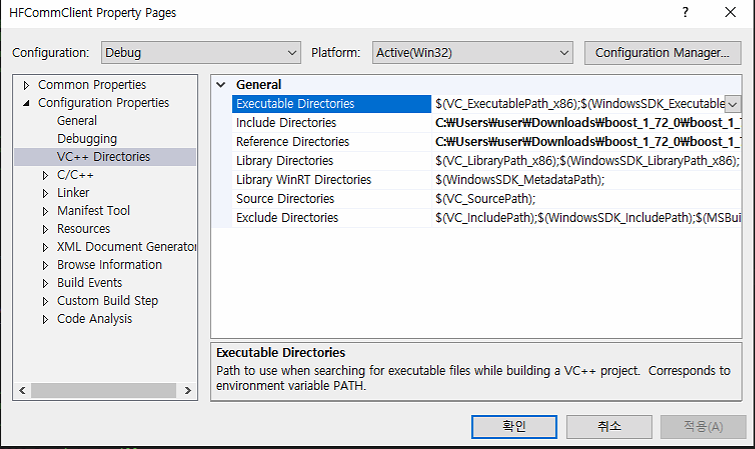
Task: Open the Platform dropdown showing Active(Win32)
Action: 472,53
